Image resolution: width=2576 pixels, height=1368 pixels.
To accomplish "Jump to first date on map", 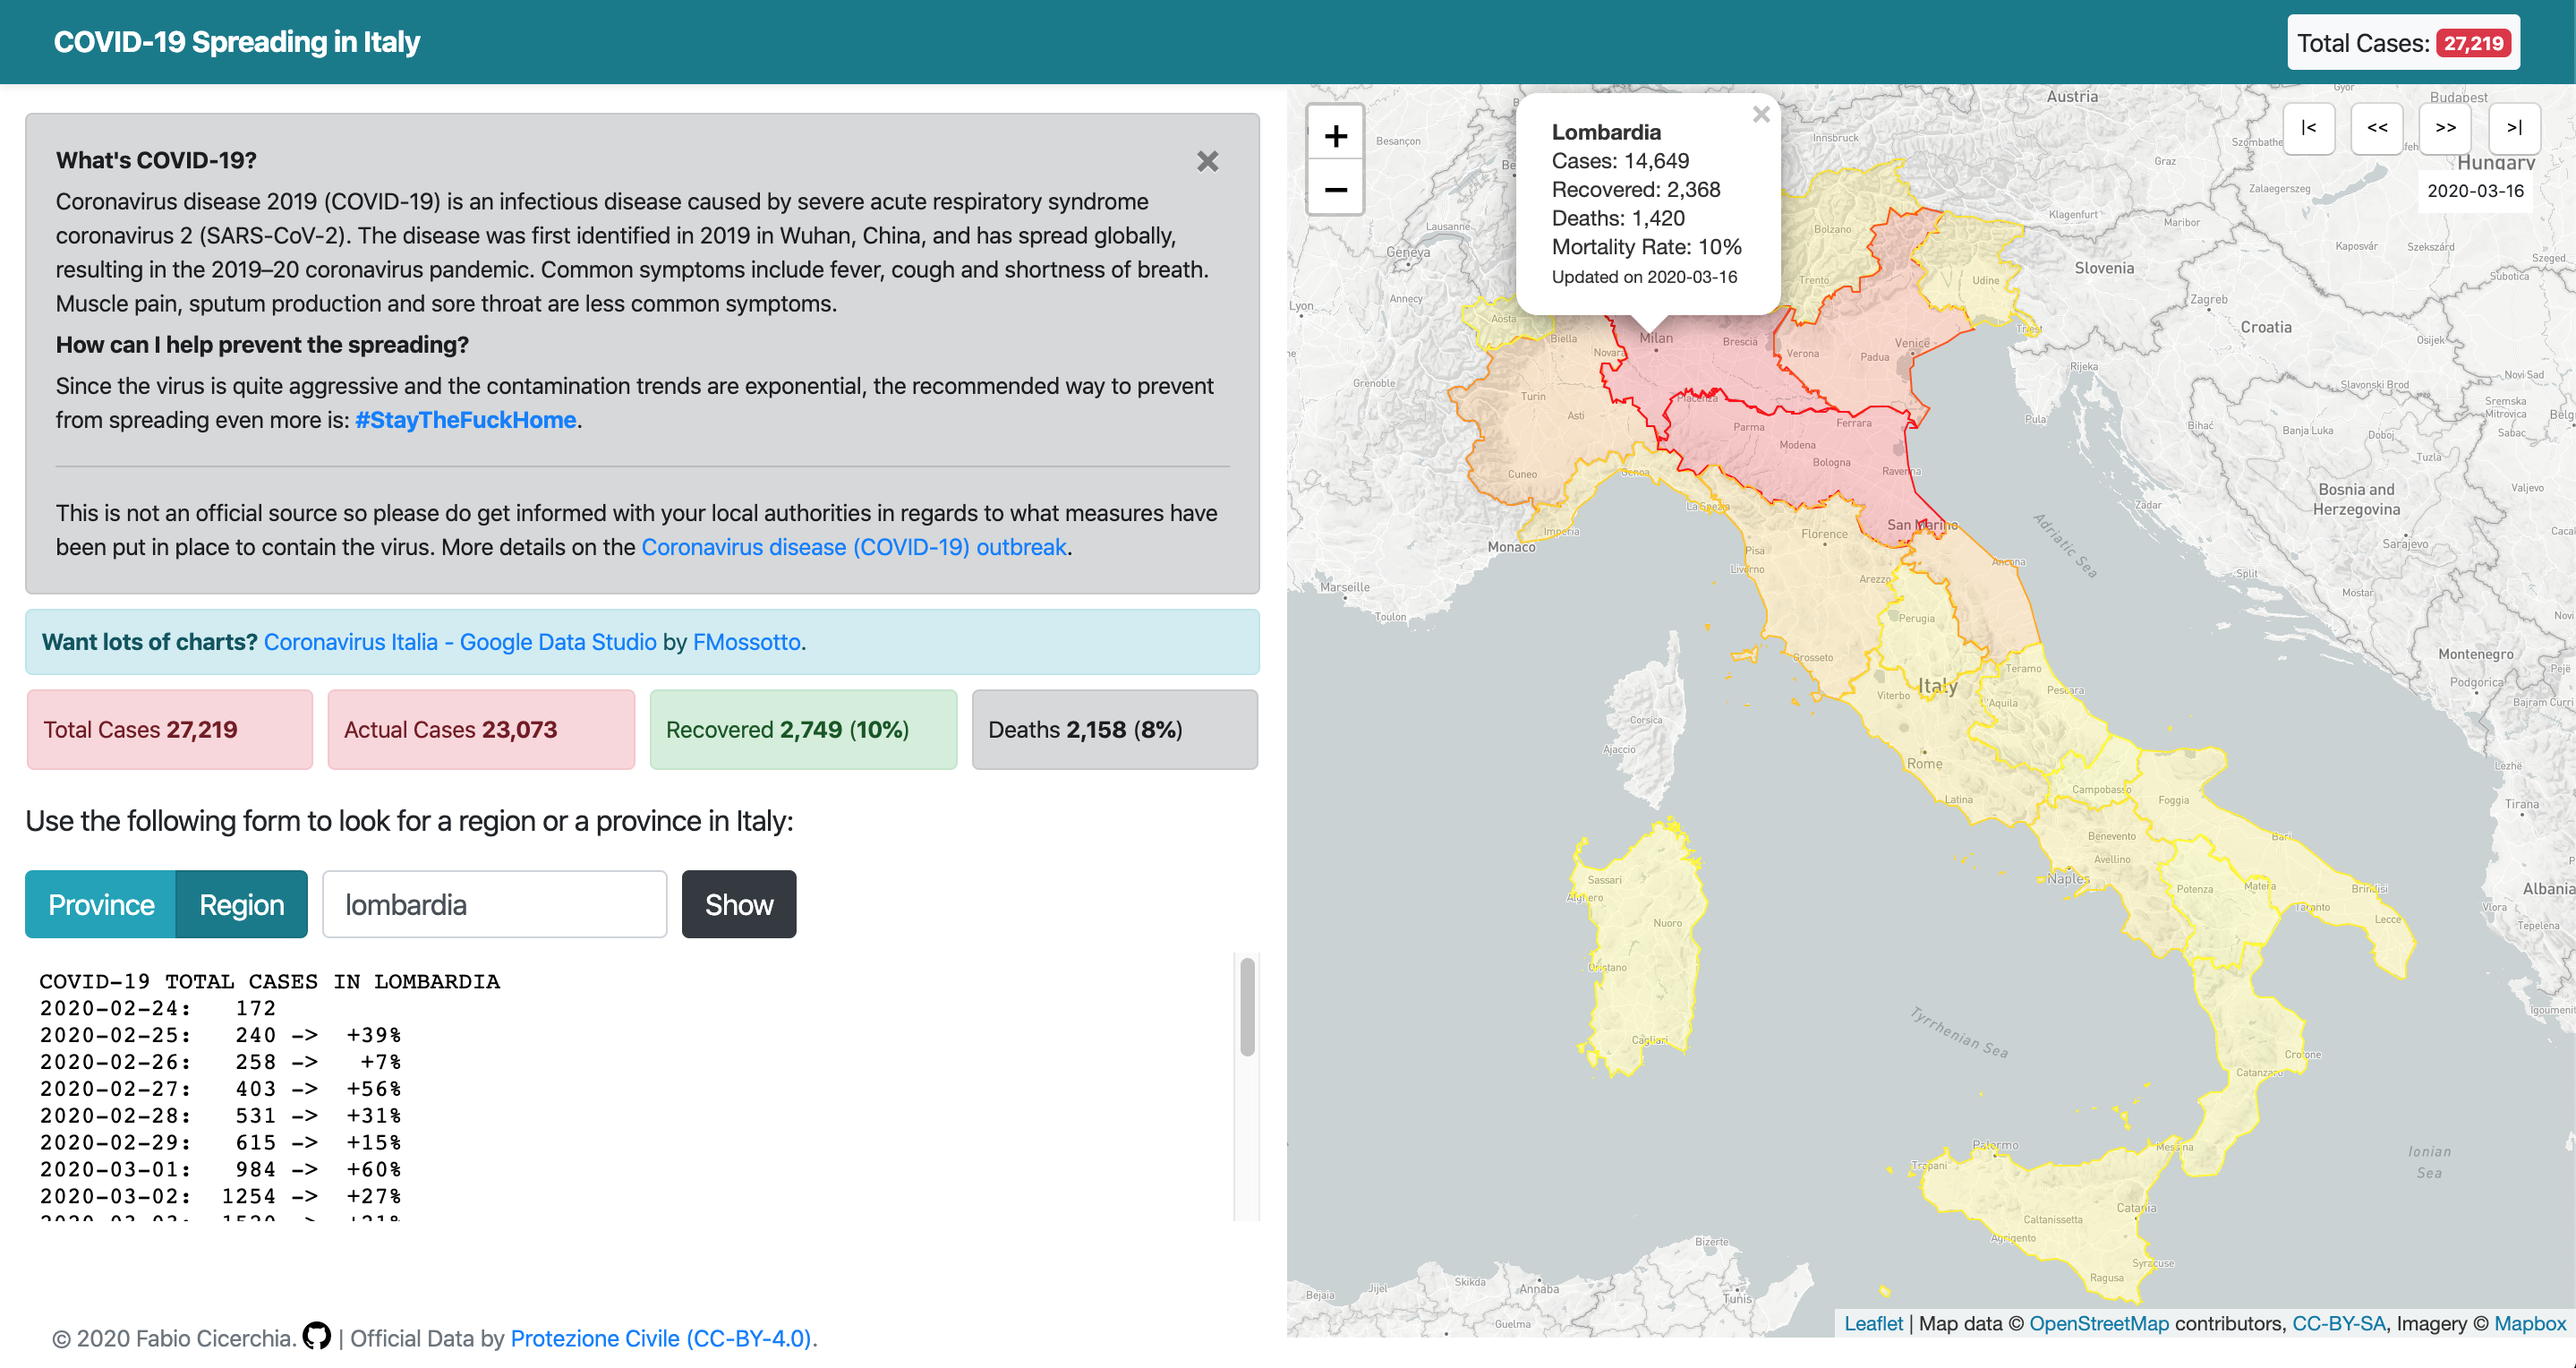I will tap(2308, 128).
